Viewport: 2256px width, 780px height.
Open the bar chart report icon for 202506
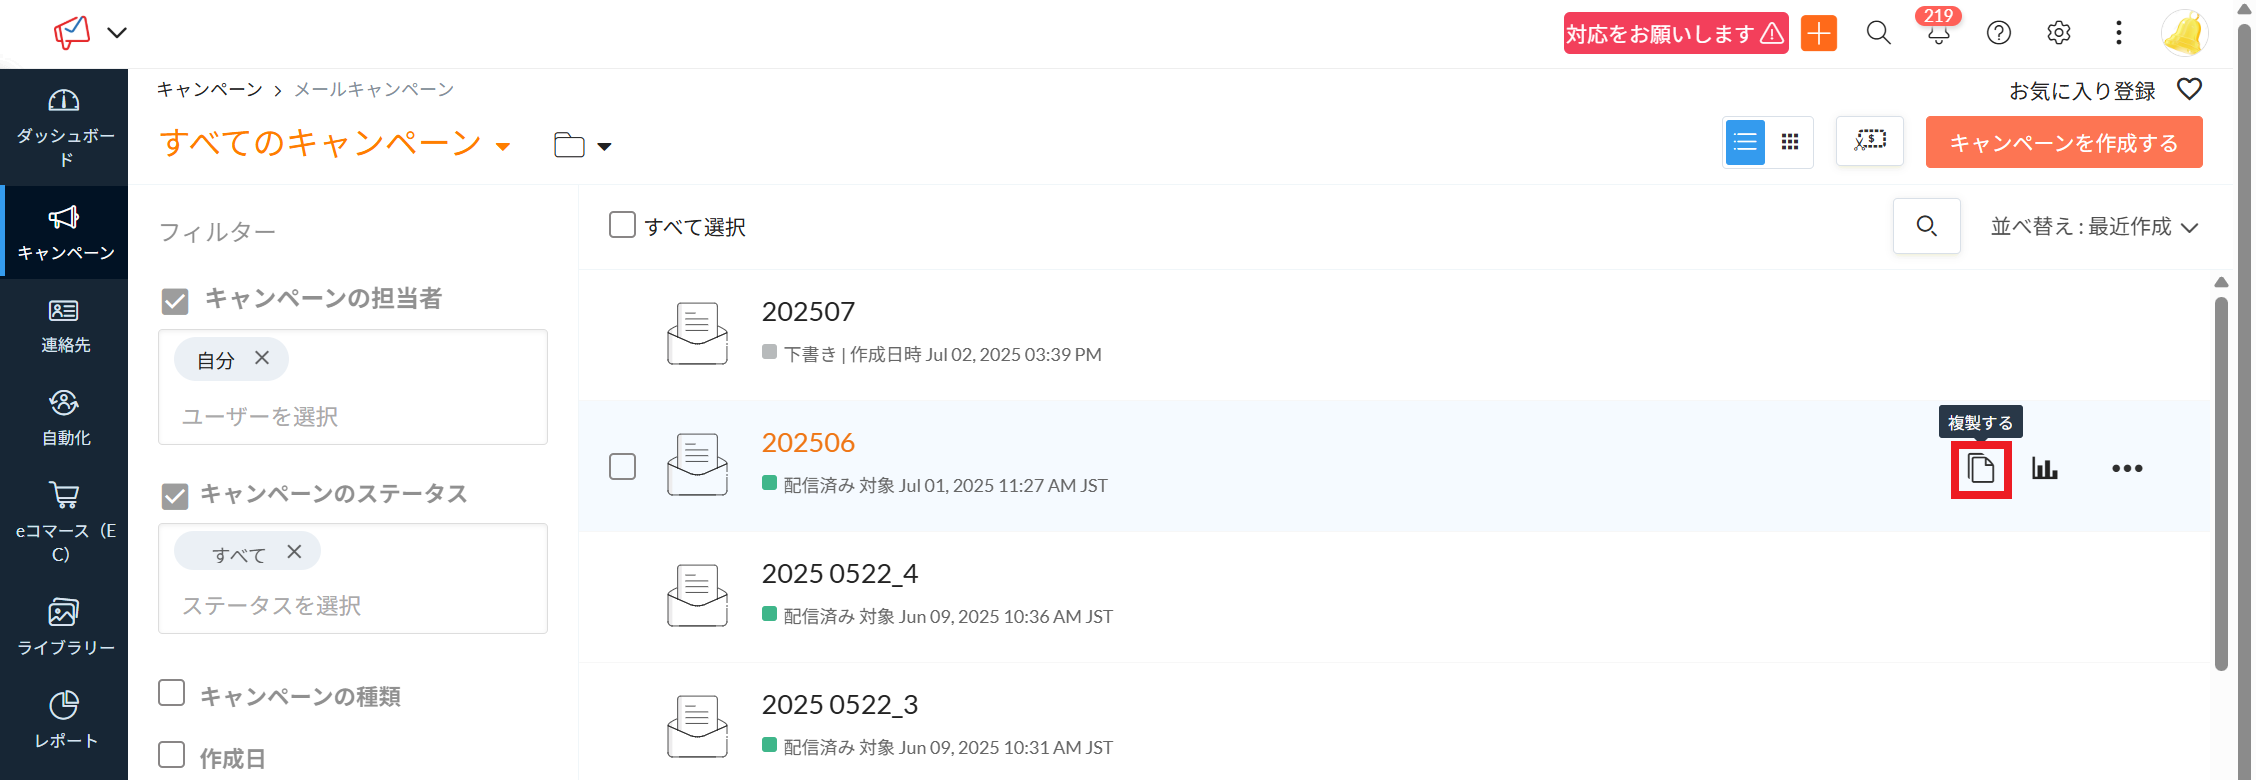pyautogui.click(x=2044, y=468)
